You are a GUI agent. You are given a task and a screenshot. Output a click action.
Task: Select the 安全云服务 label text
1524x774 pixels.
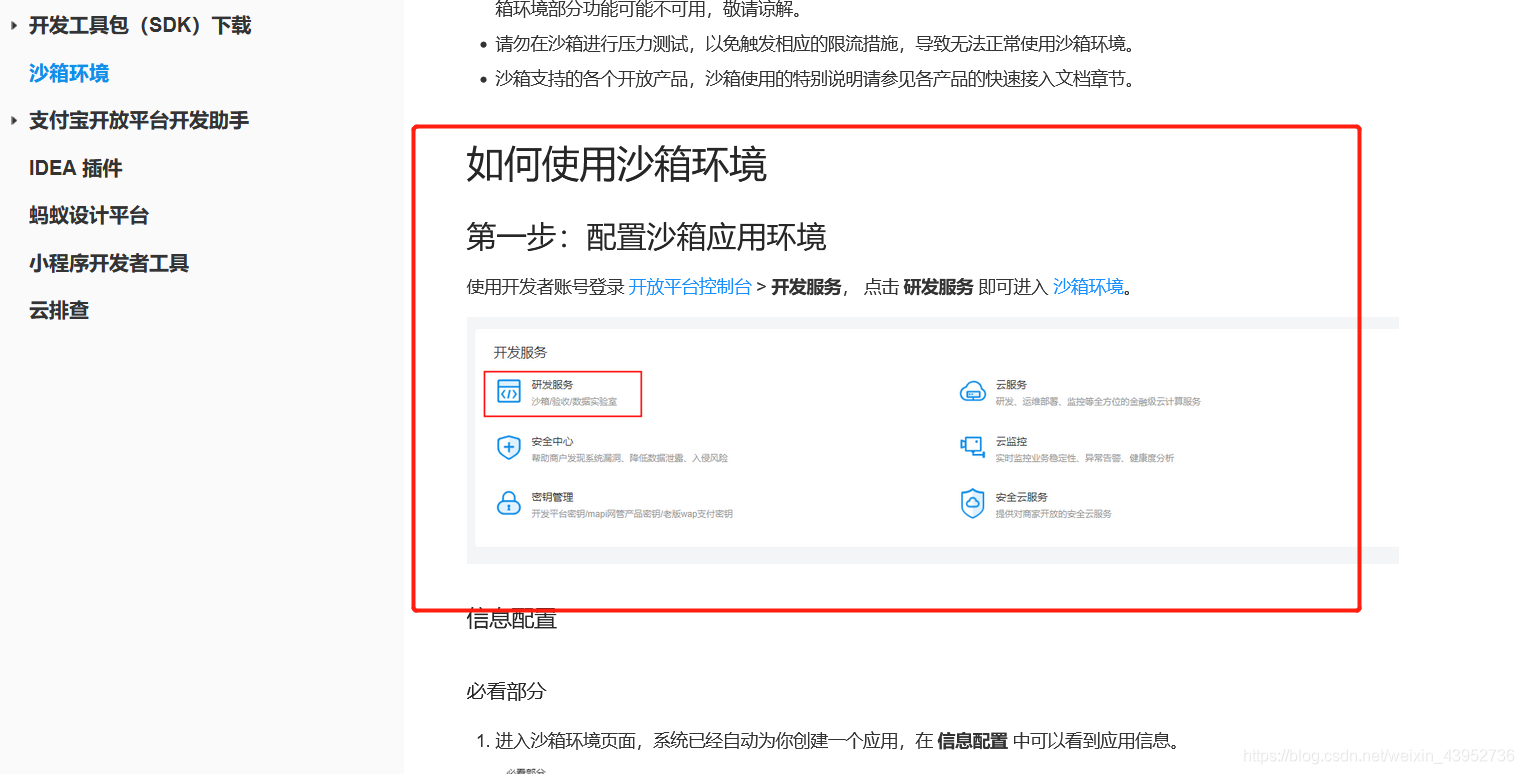click(1022, 497)
